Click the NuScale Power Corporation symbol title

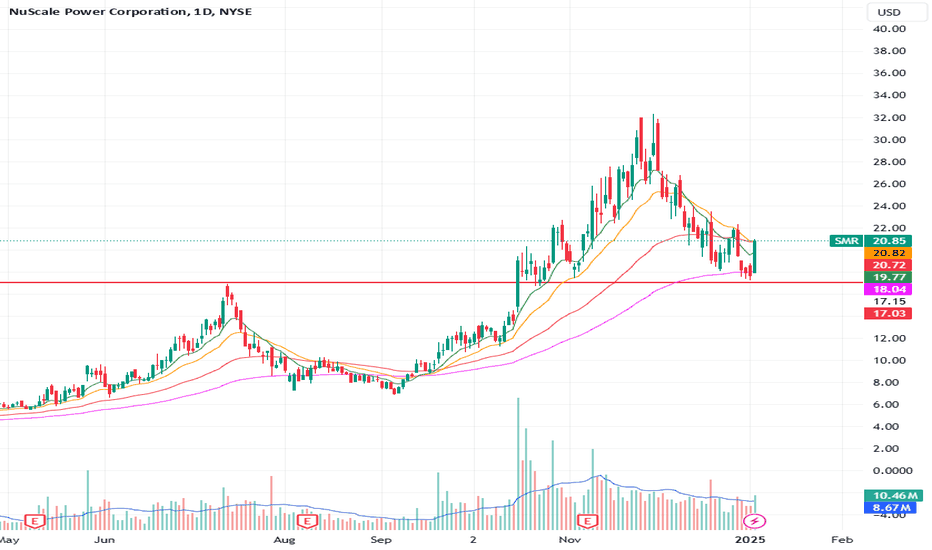click(97, 11)
